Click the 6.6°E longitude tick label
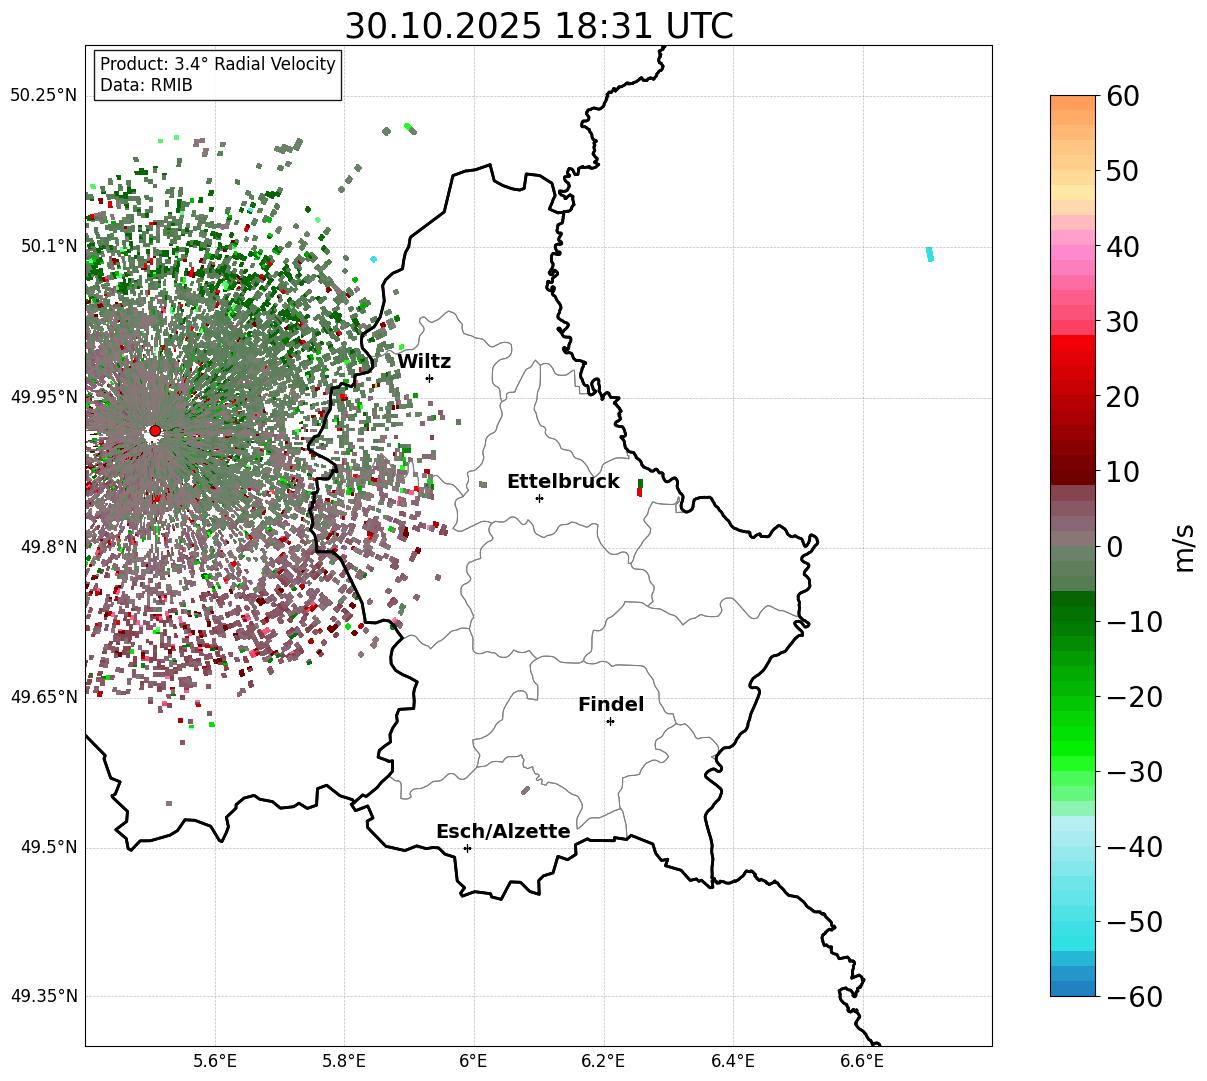The width and height of the screenshot is (1207, 1081). coord(861,1061)
